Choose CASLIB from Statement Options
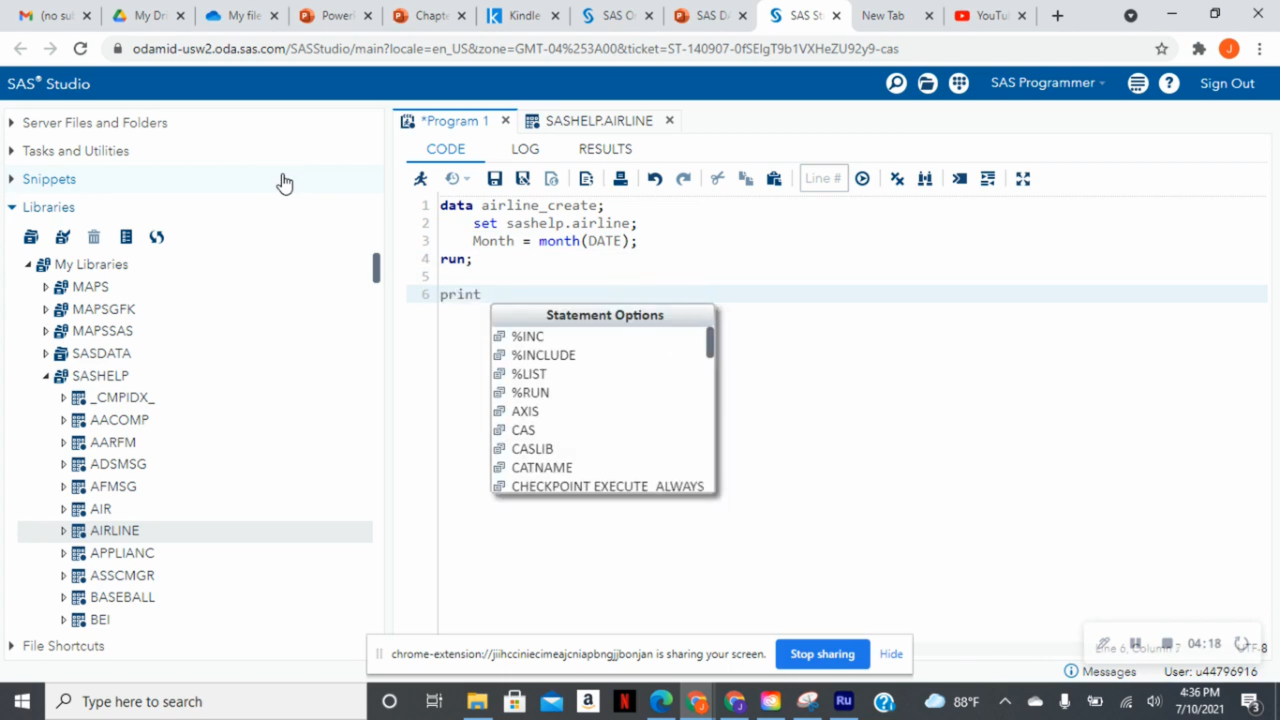 tap(532, 449)
